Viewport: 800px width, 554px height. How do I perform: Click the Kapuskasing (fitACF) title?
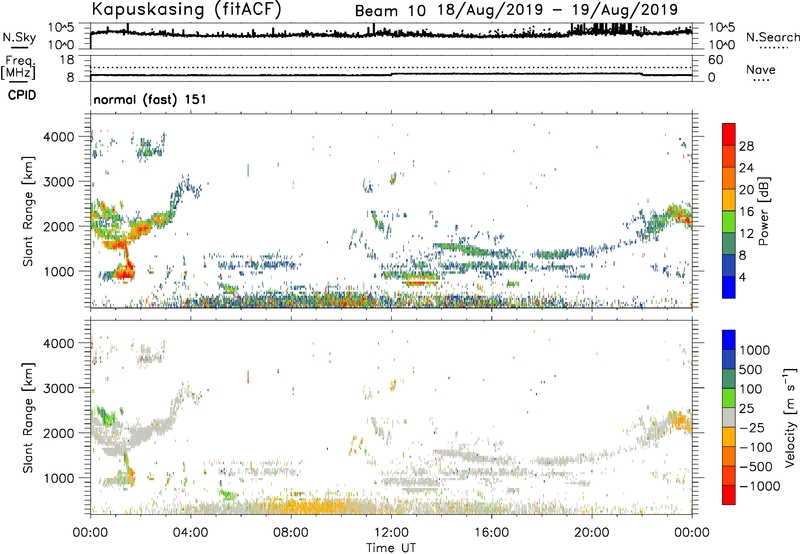186,10
